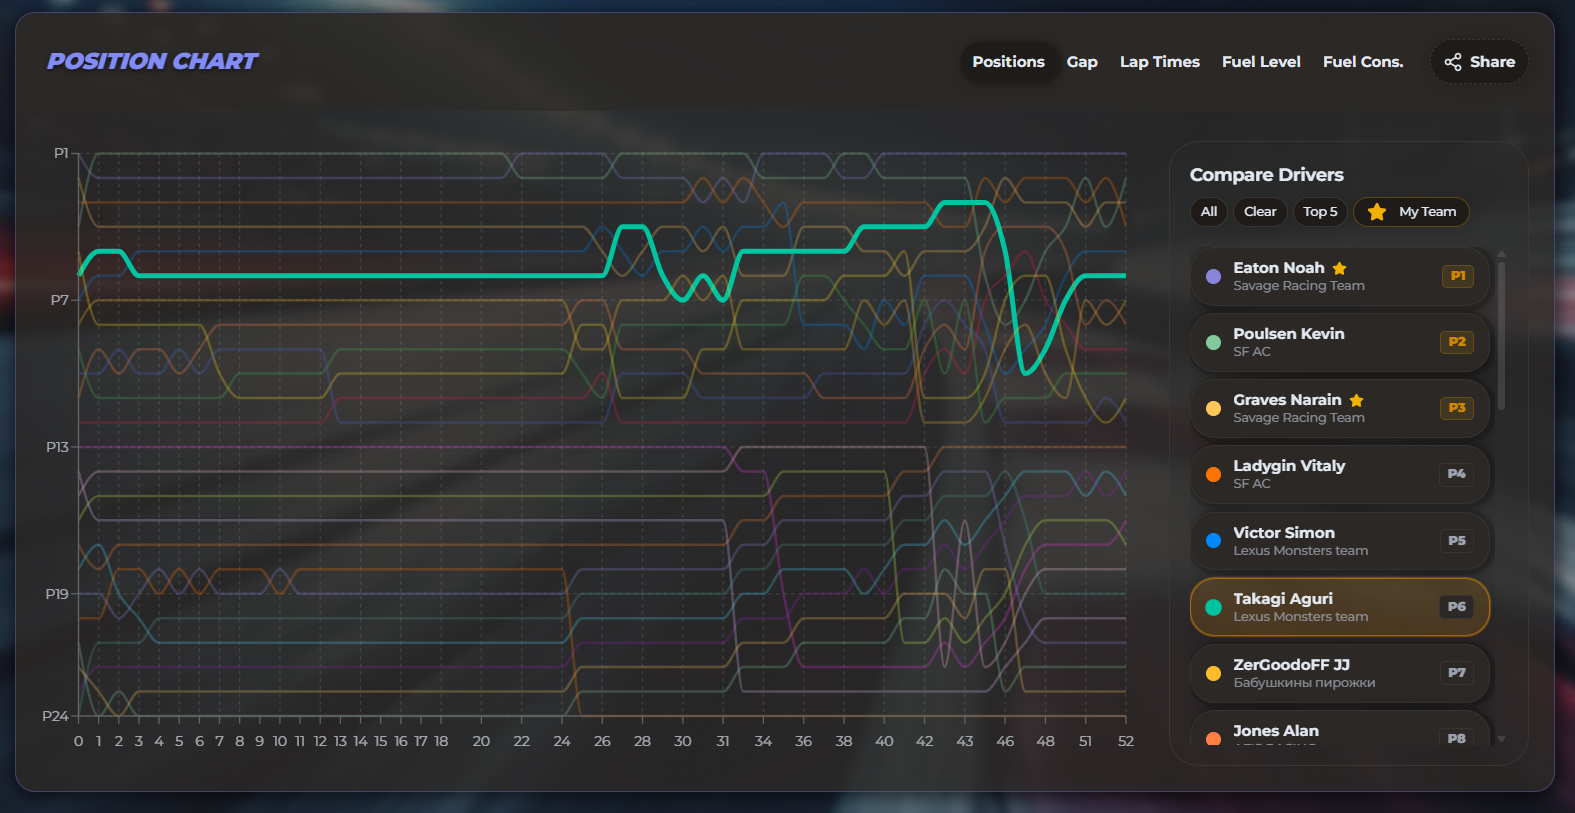The width and height of the screenshot is (1575, 813).
Task: Click Eaton Noah's purple color dot
Action: click(1213, 276)
